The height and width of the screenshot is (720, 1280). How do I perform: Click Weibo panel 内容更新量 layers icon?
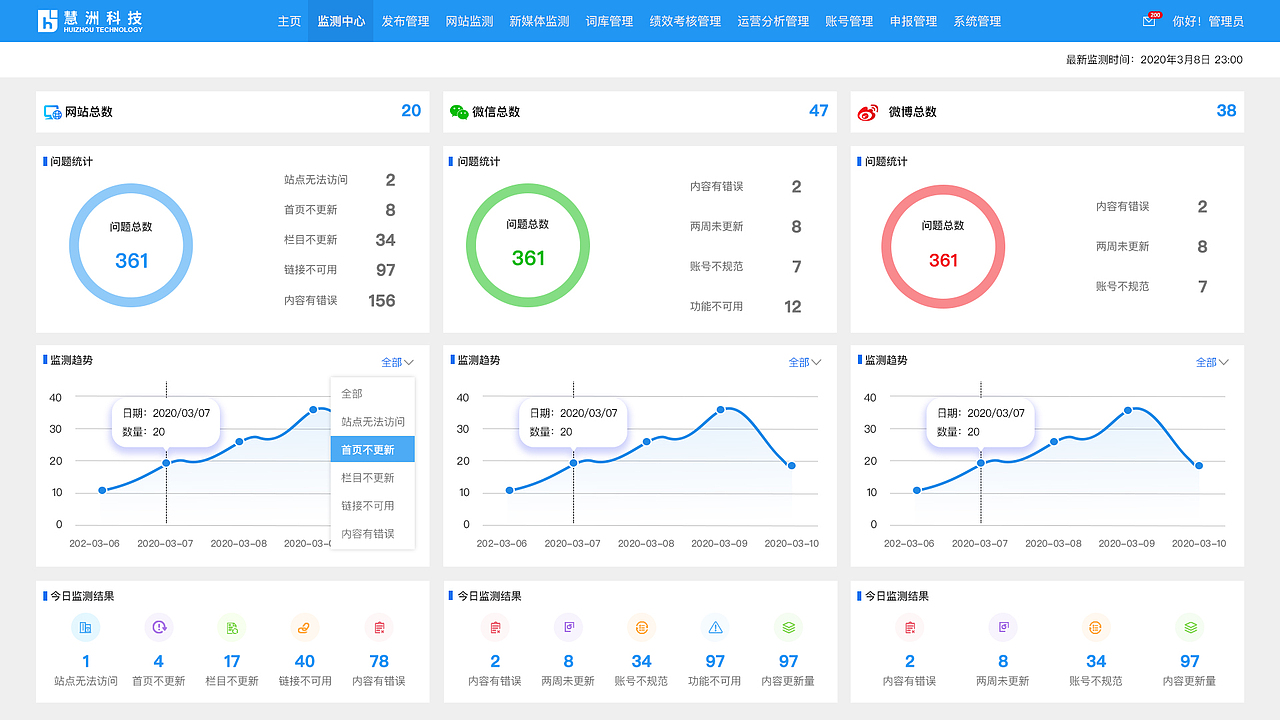tap(1190, 627)
